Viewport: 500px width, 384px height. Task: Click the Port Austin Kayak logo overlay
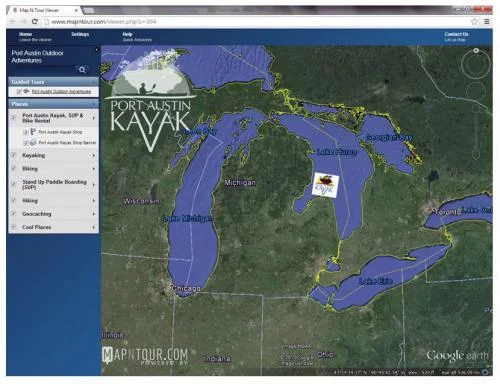tap(150, 100)
